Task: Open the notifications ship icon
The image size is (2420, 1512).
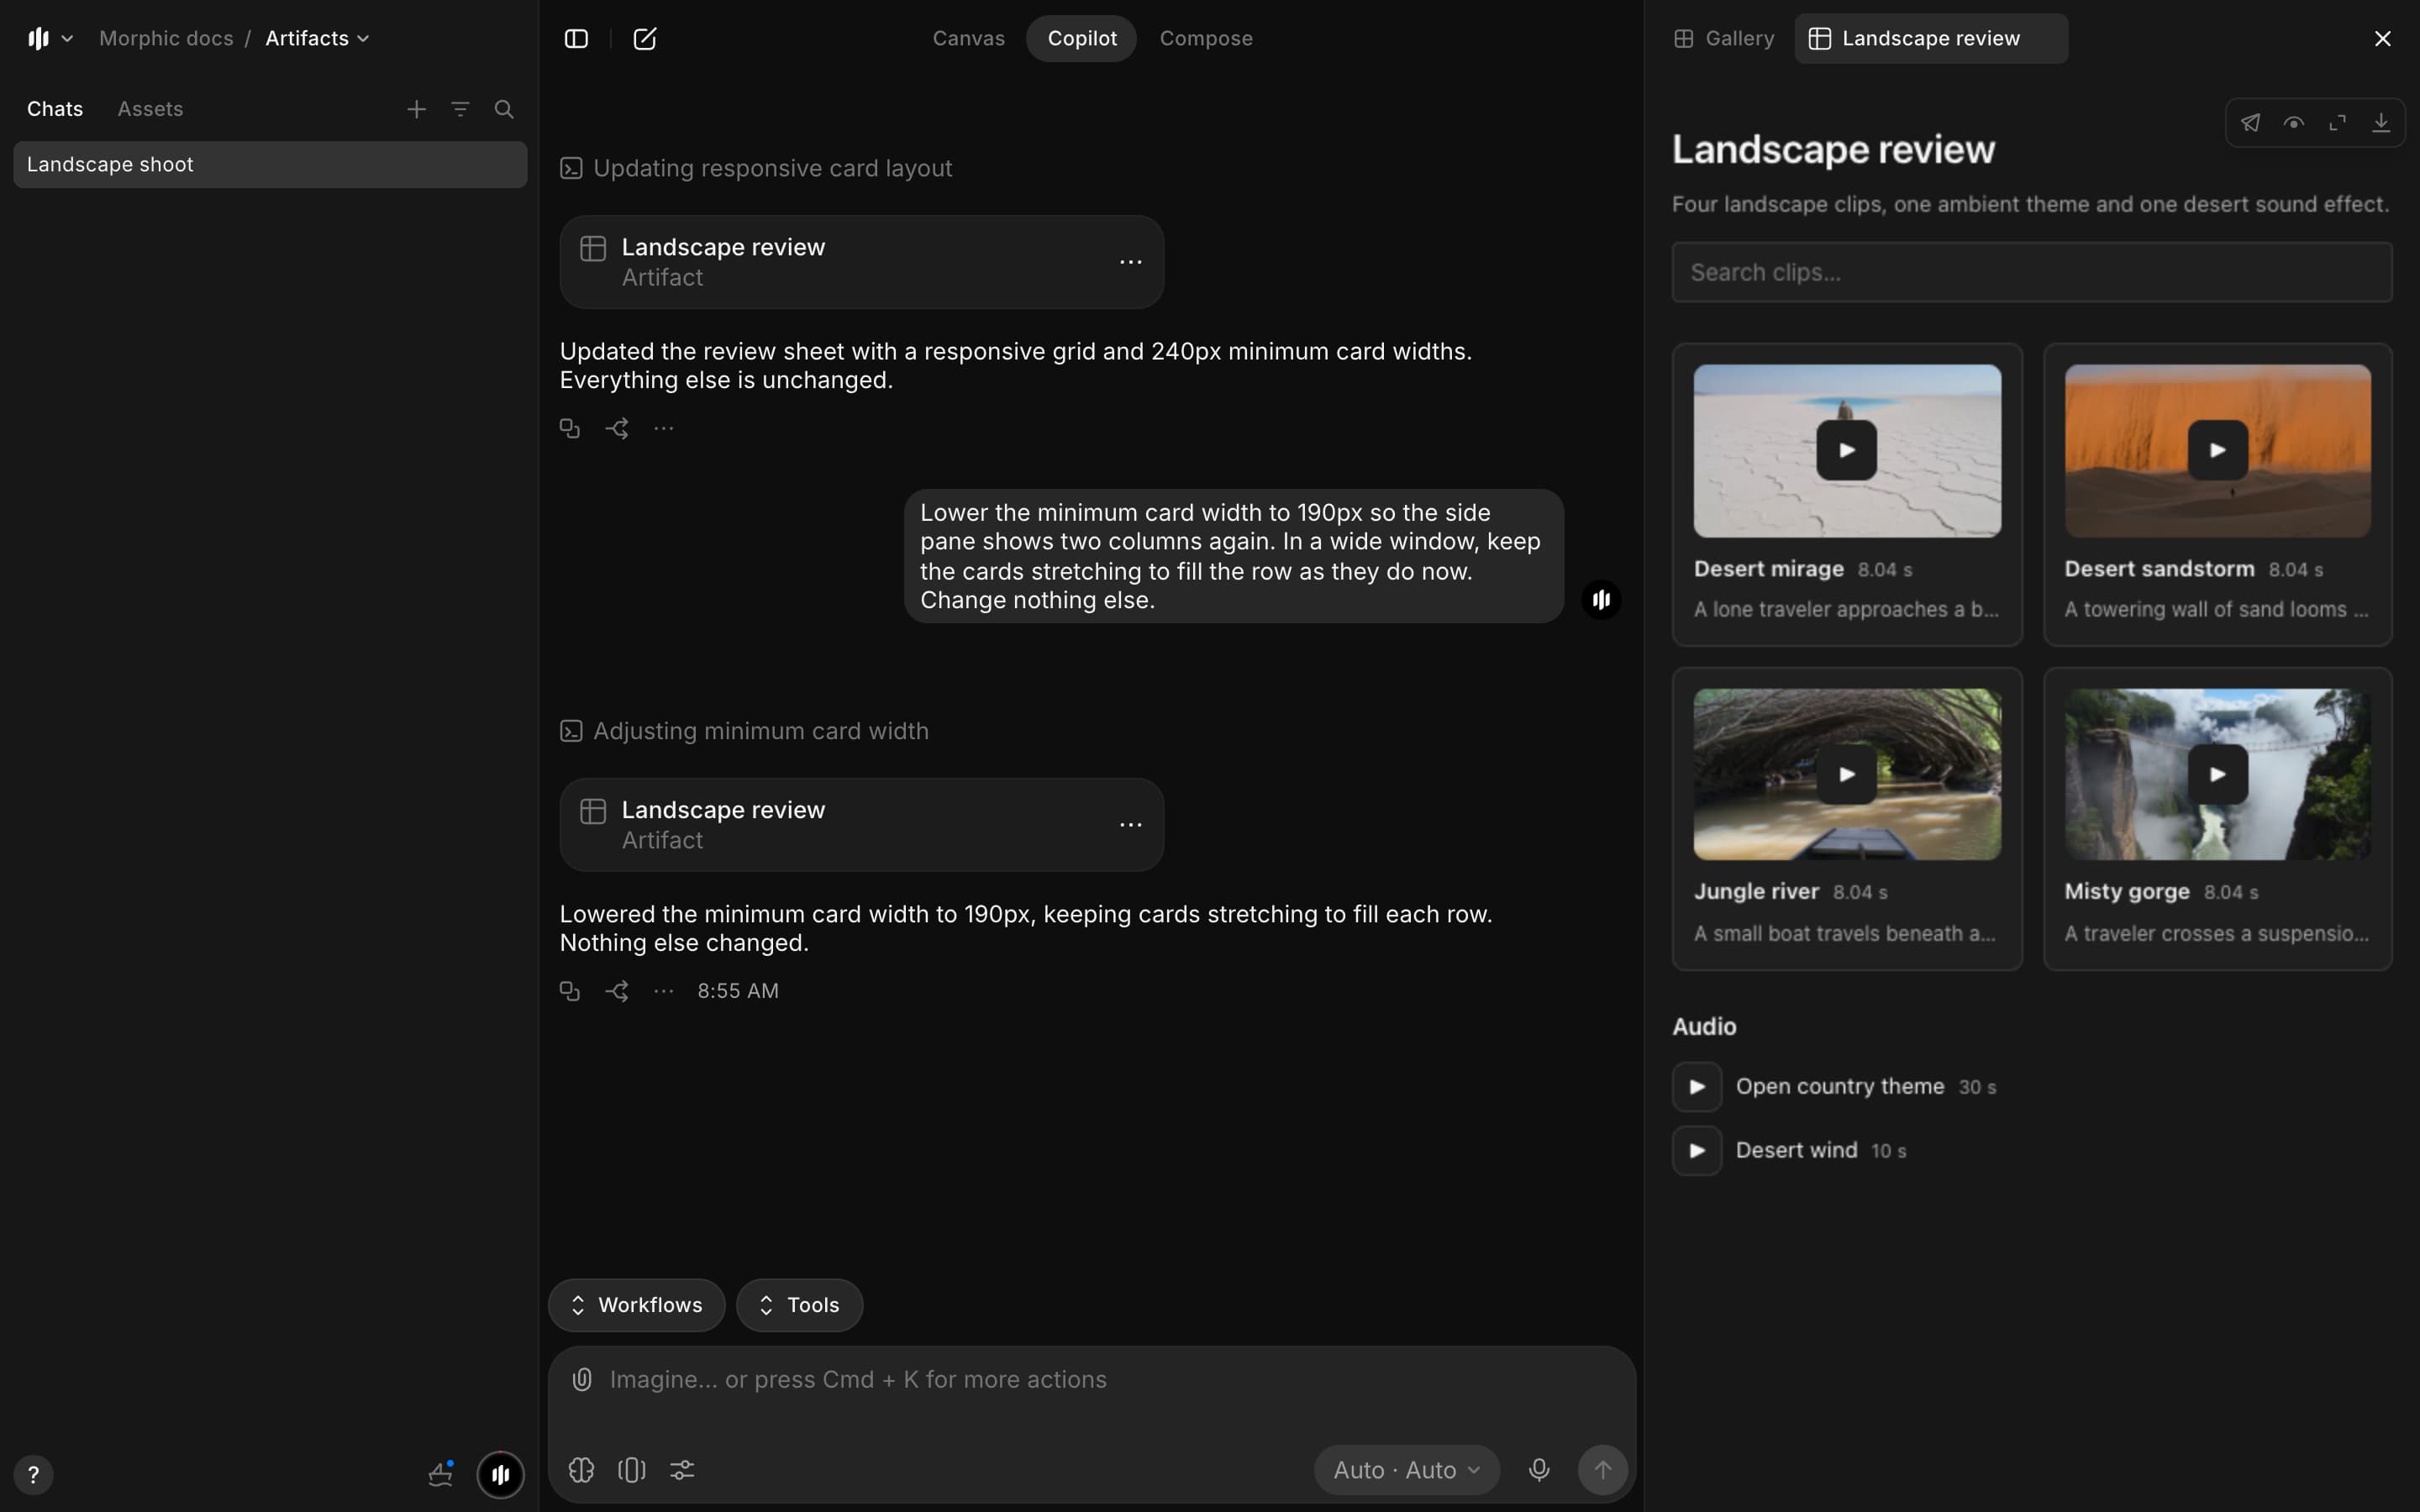Action: click(x=441, y=1473)
